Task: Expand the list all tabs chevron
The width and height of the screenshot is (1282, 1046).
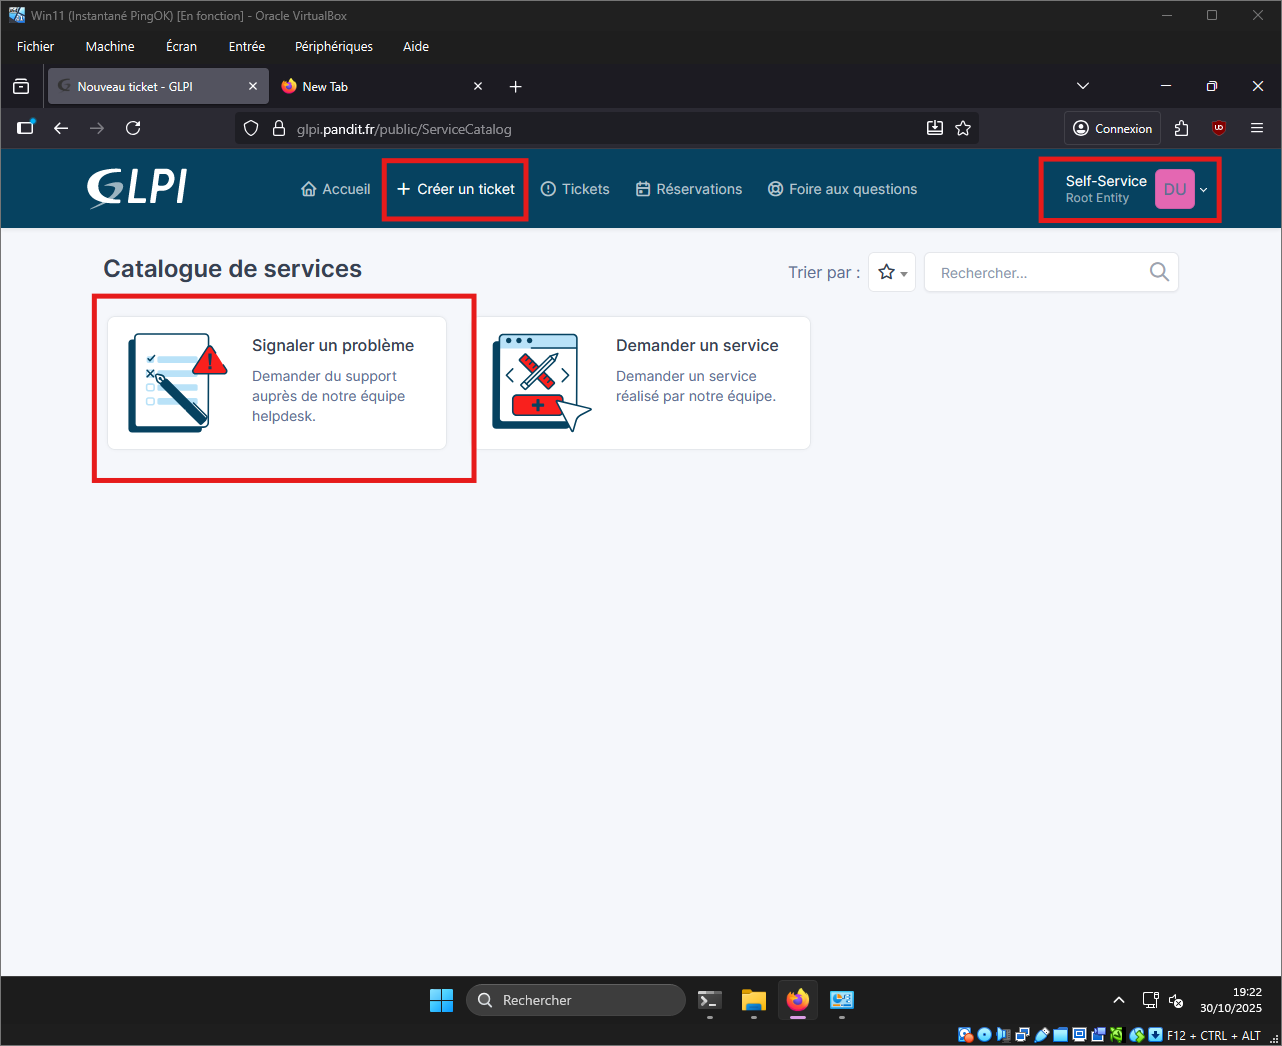Action: point(1082,87)
